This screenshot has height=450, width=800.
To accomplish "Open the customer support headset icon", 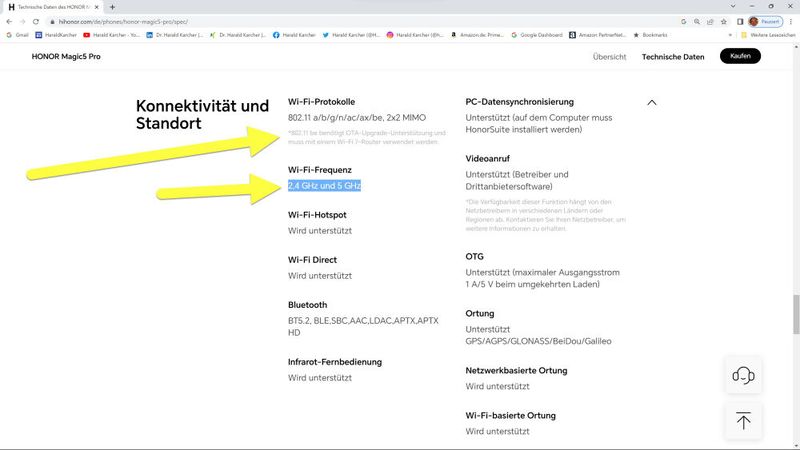I will coord(743,375).
